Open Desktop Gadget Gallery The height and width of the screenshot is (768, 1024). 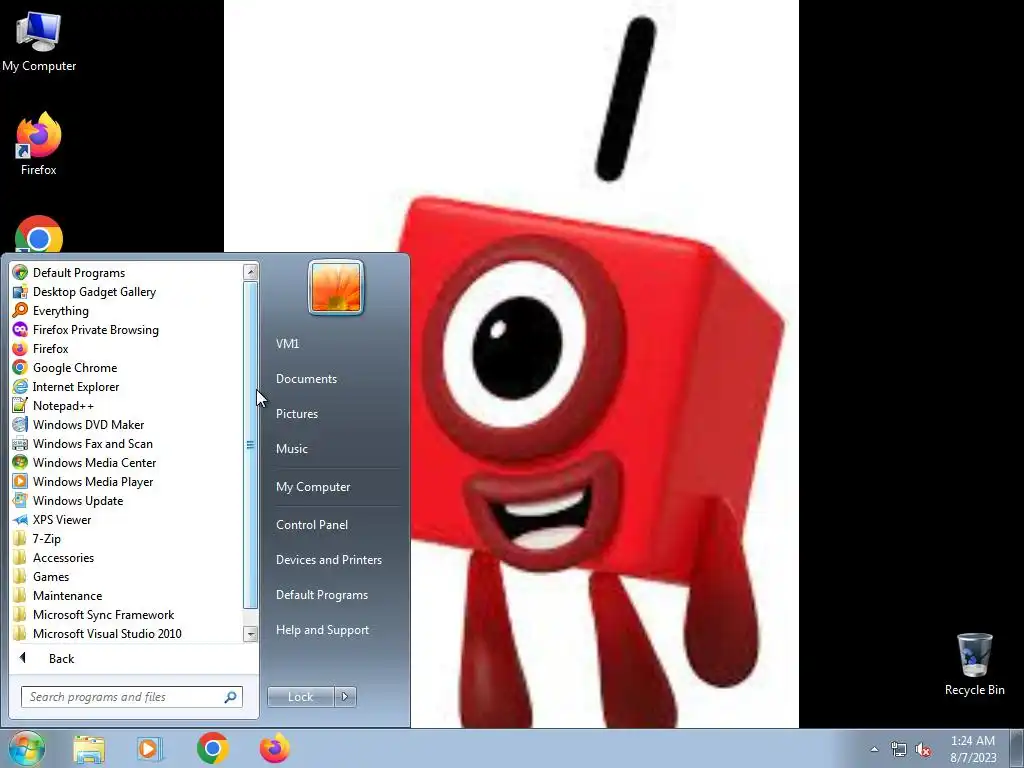tap(127, 292)
